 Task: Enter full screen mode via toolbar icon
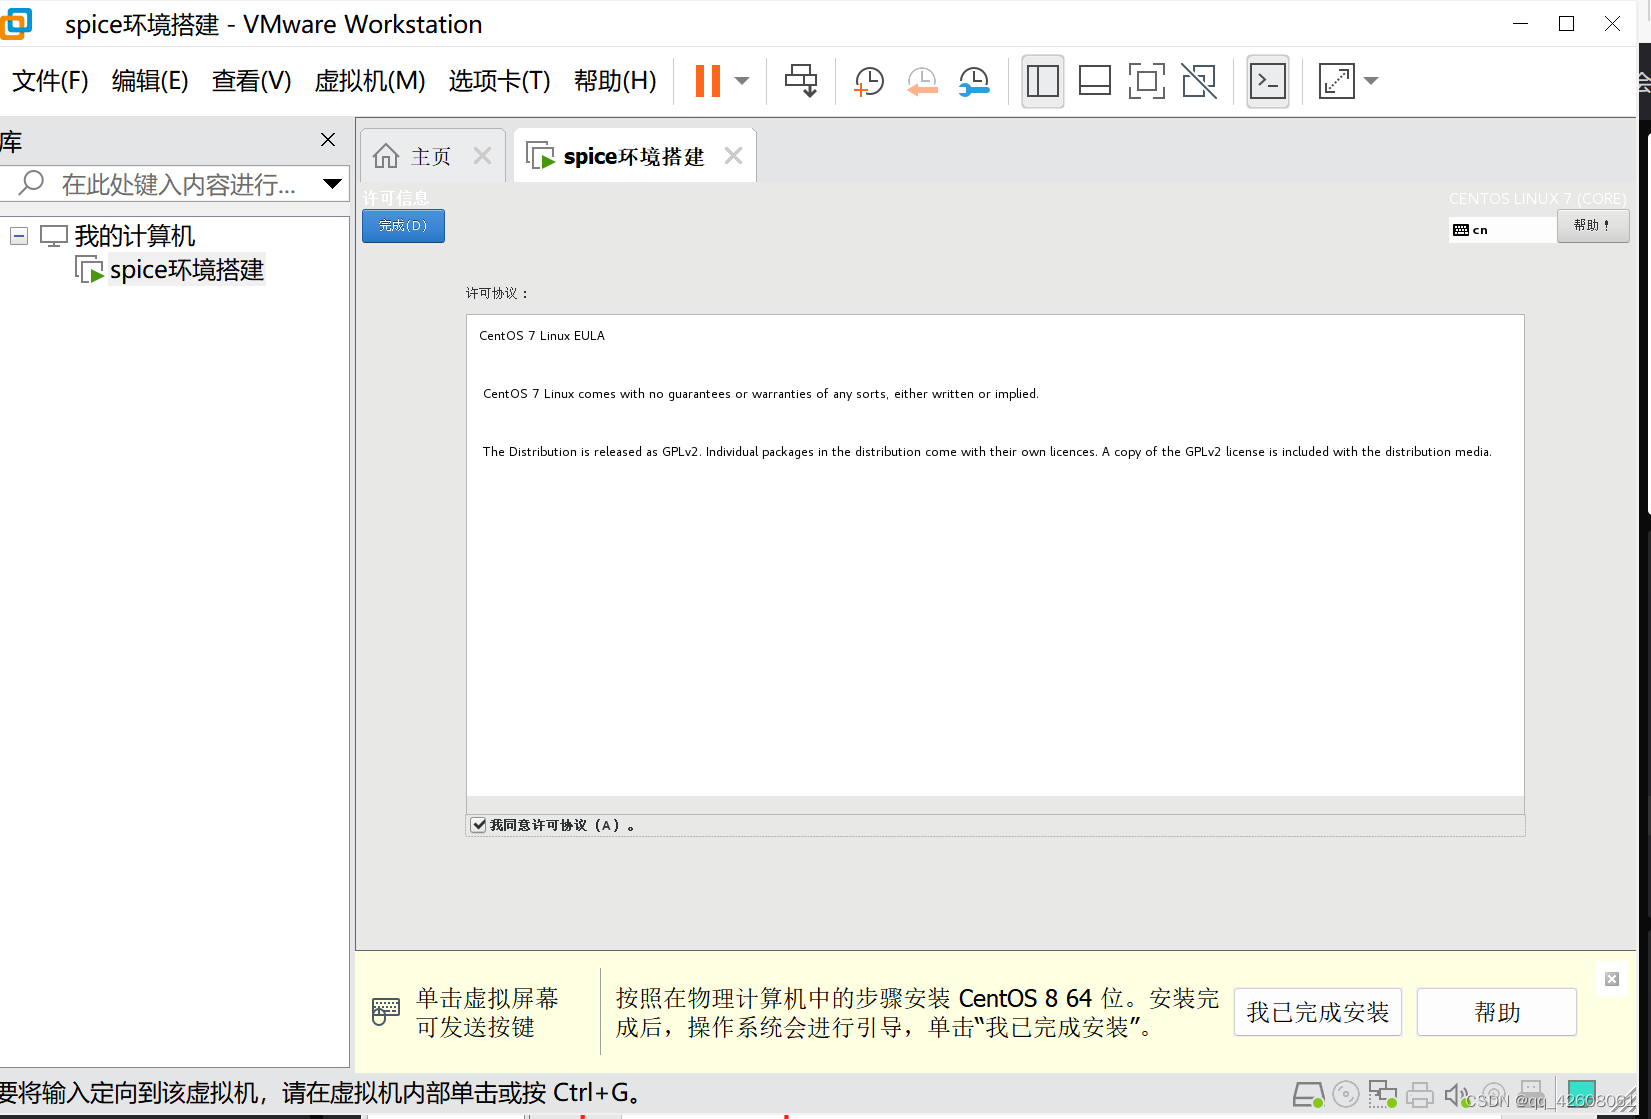pos(1146,81)
